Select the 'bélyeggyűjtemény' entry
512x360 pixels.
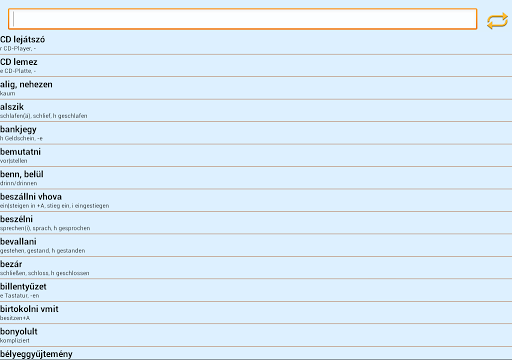coord(256,353)
